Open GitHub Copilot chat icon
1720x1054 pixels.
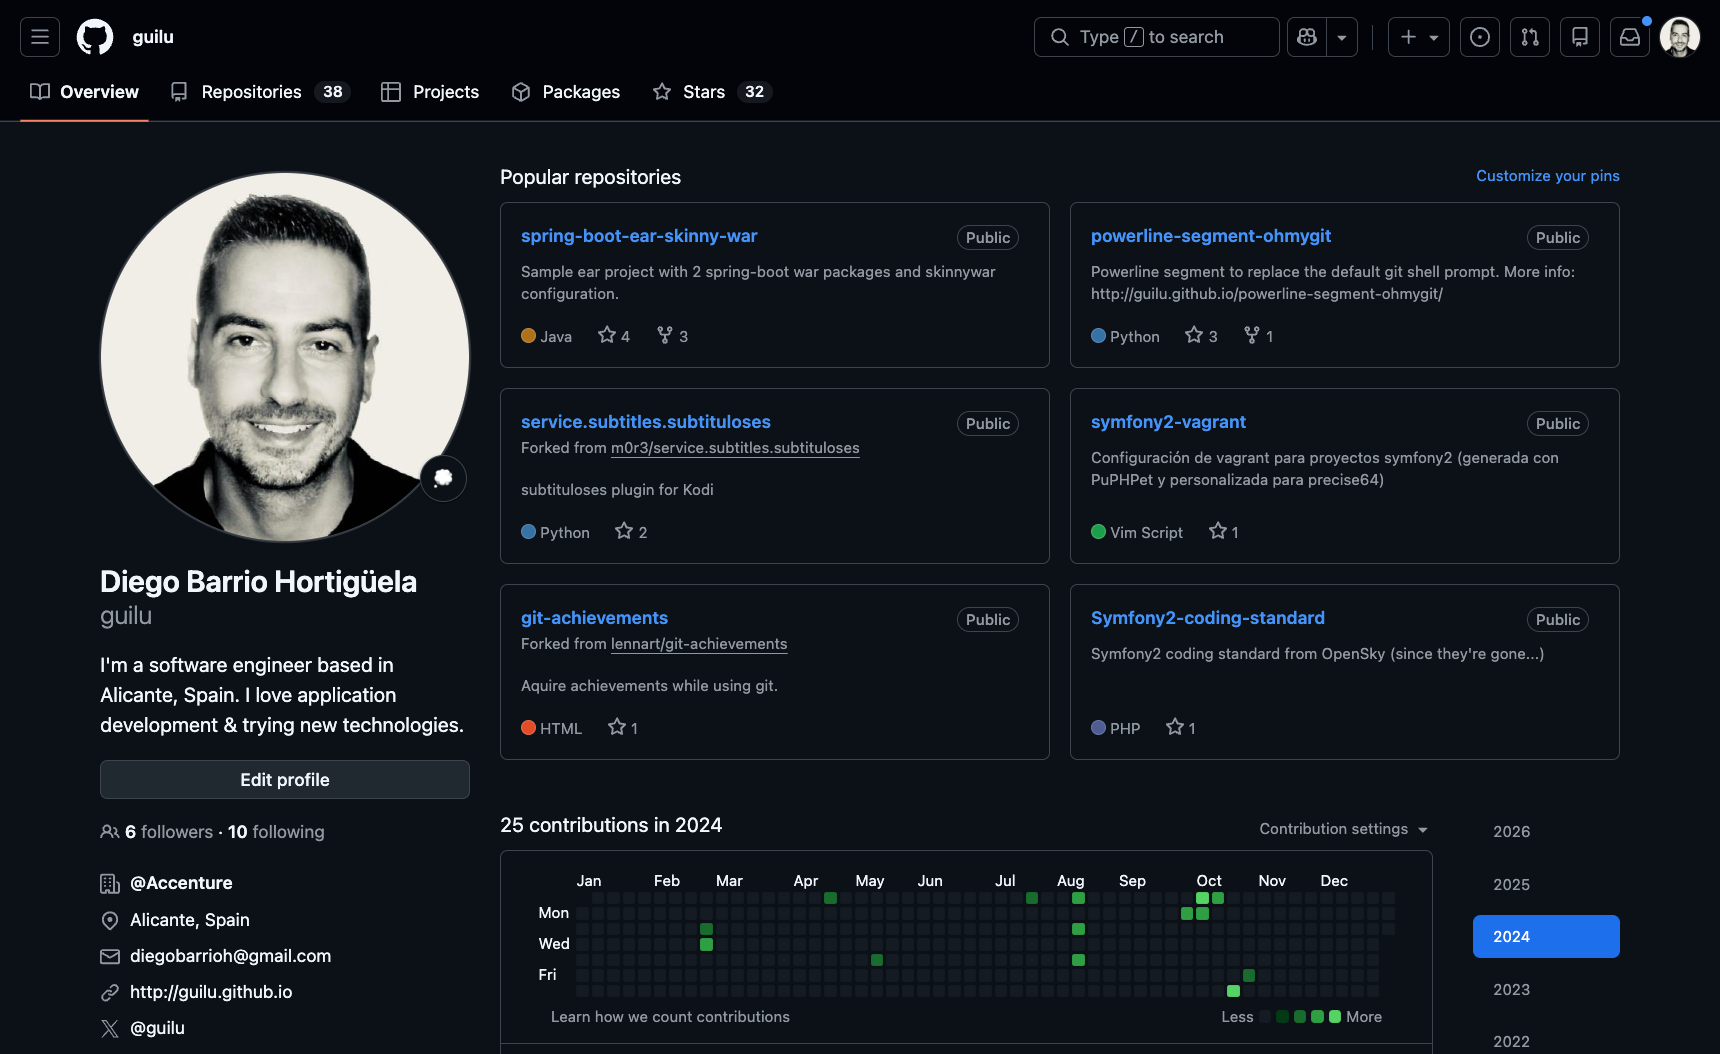(1306, 36)
